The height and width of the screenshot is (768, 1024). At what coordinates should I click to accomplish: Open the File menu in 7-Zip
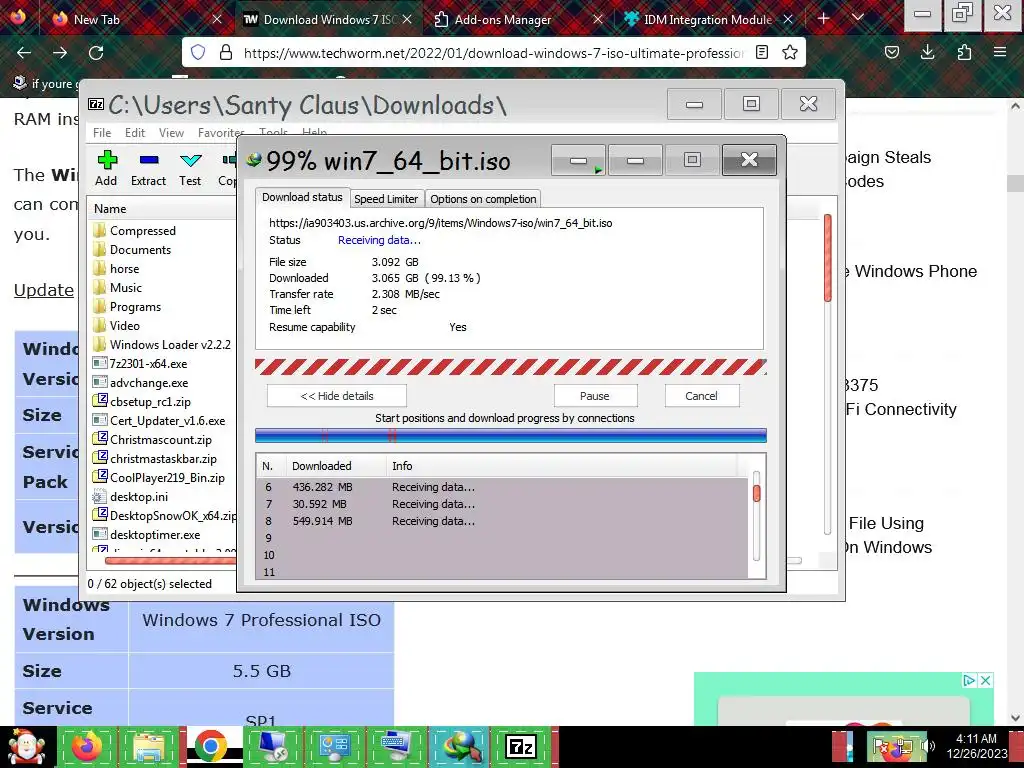click(102, 133)
